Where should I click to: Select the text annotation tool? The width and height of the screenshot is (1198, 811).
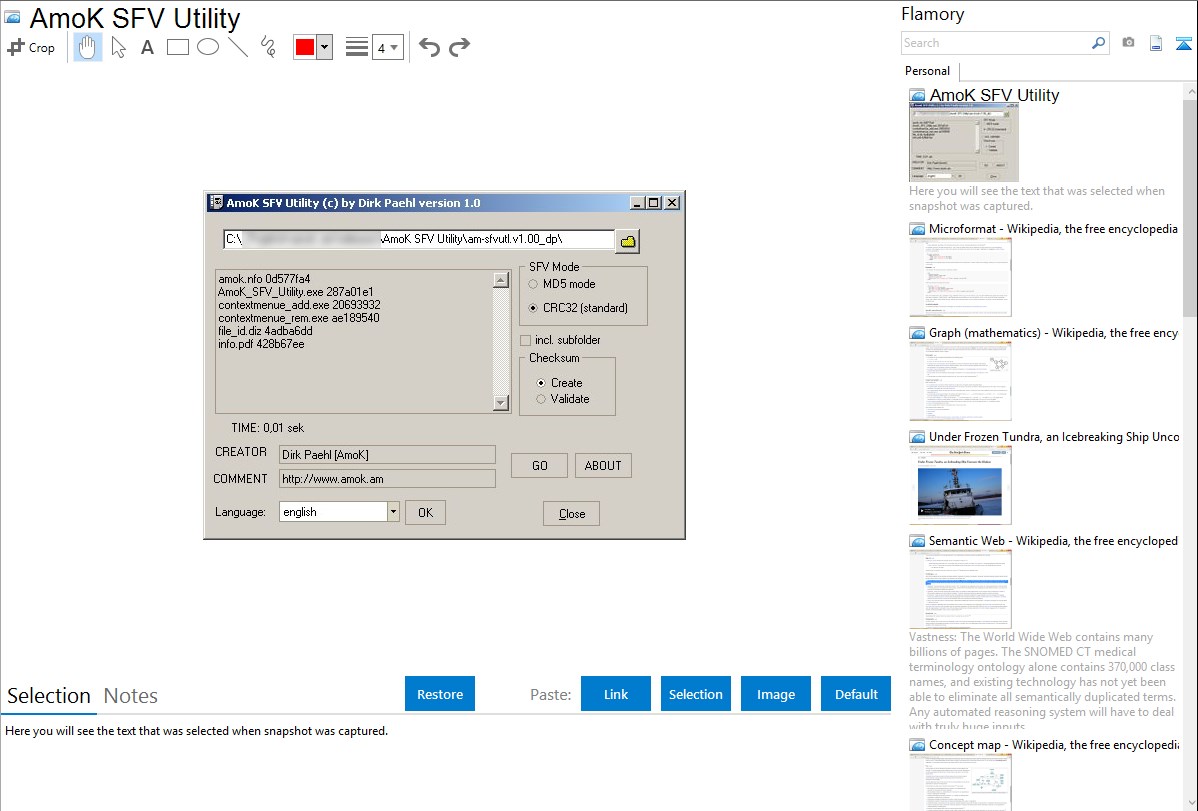147,47
